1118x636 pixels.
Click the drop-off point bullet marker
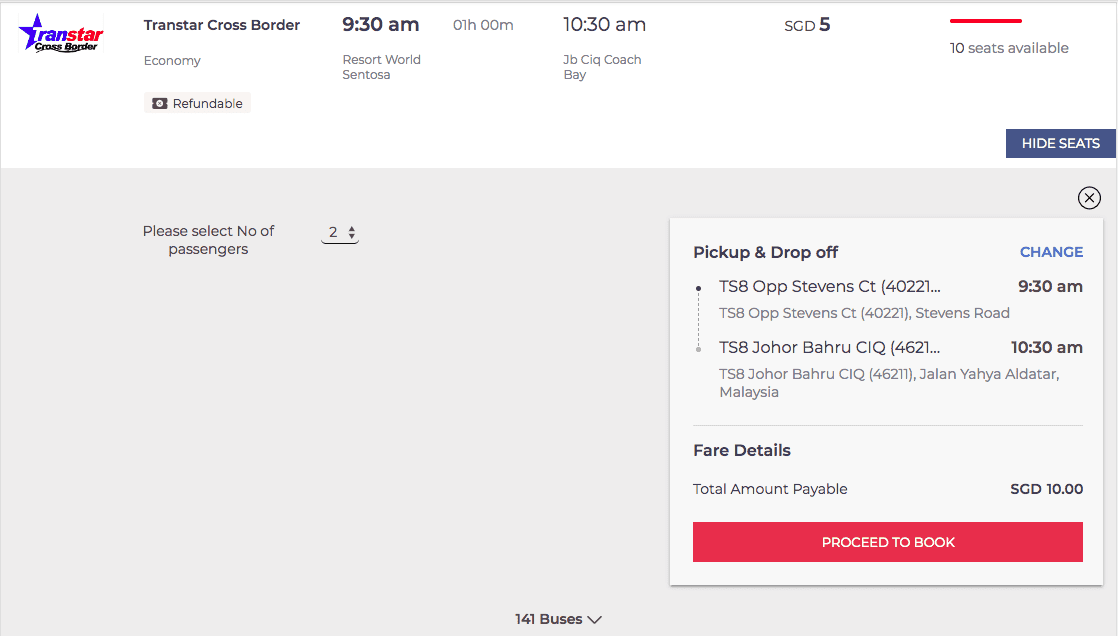(x=699, y=349)
